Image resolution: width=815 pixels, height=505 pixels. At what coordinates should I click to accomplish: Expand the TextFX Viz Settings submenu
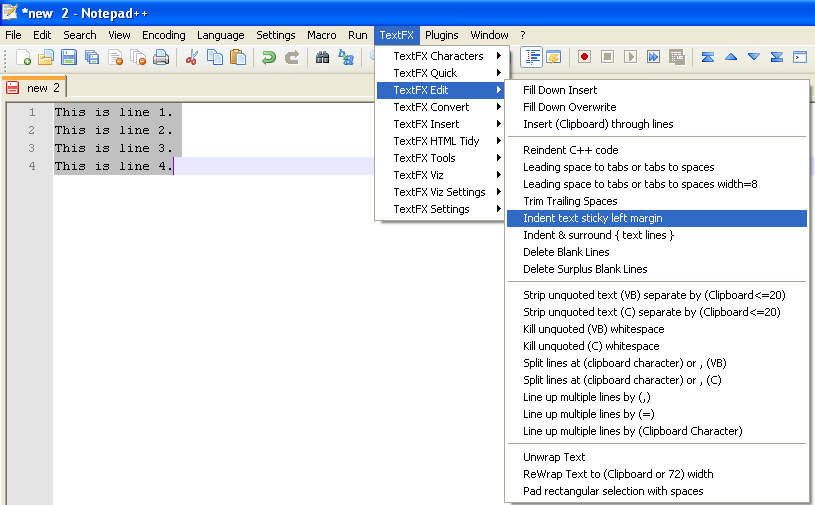click(x=440, y=192)
